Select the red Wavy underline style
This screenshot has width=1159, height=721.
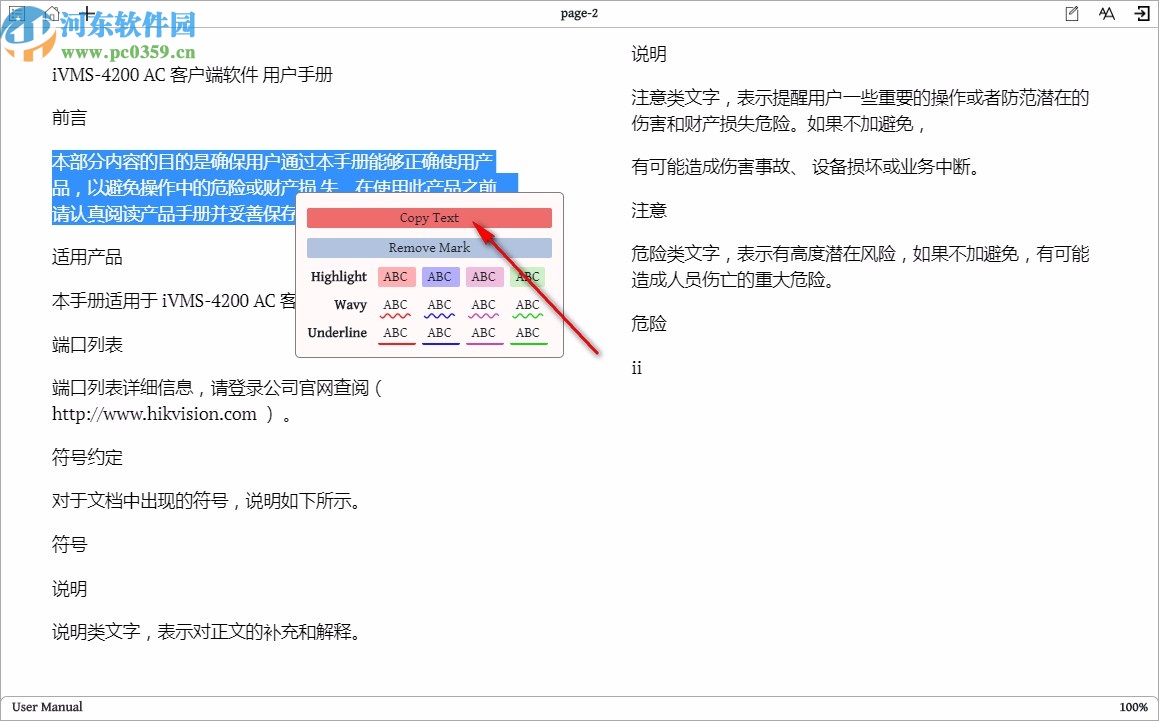point(396,308)
